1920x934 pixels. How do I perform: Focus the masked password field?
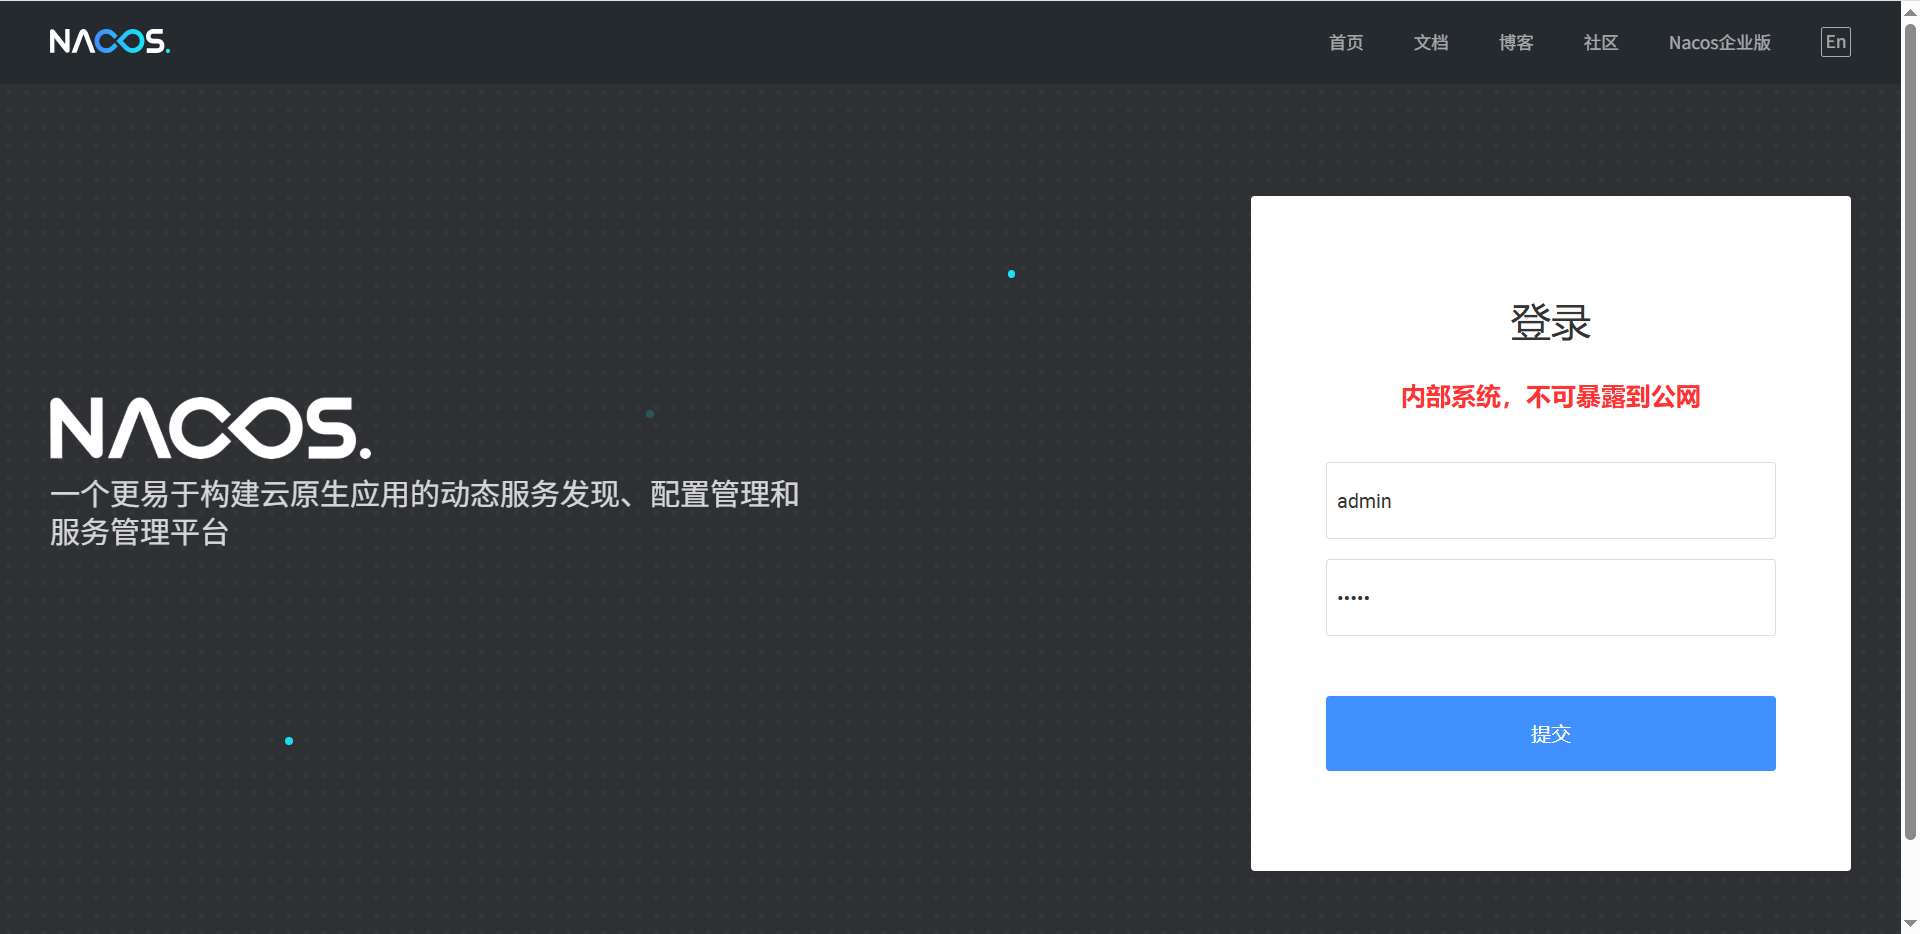tap(1551, 597)
